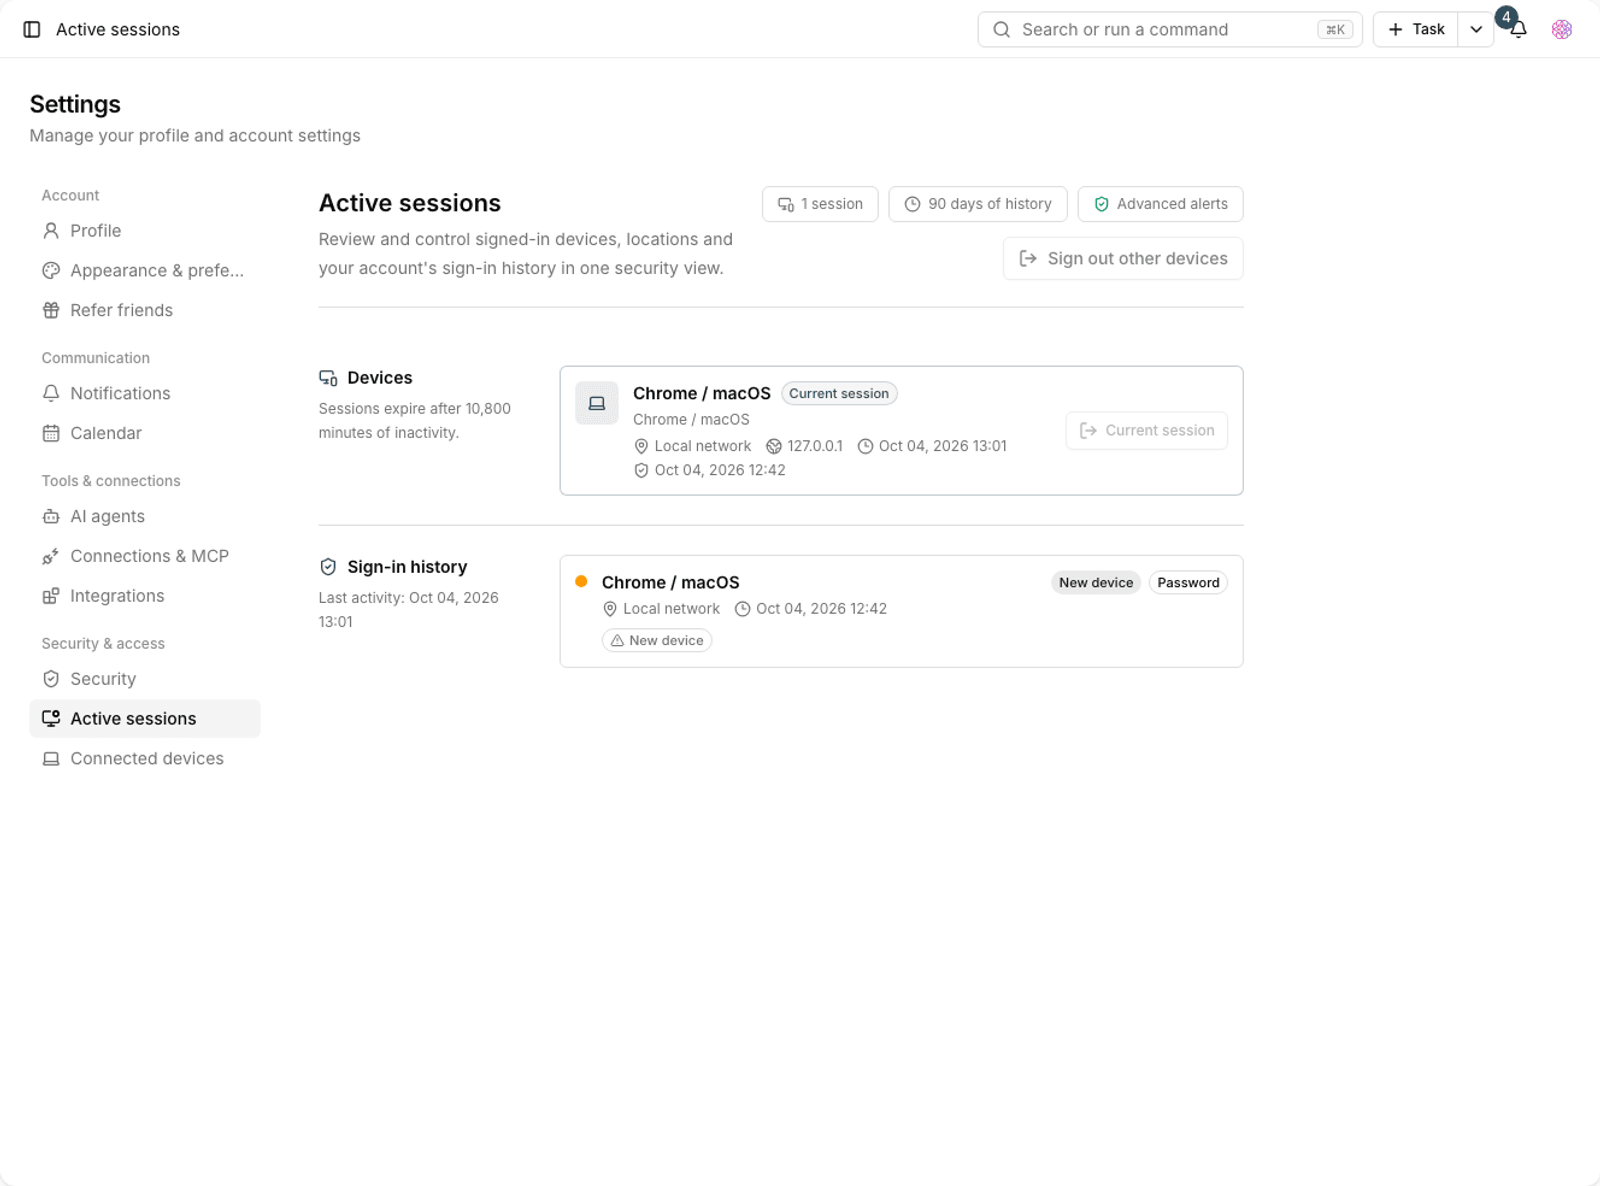Click the Calendar sidebar icon

[x=51, y=434]
